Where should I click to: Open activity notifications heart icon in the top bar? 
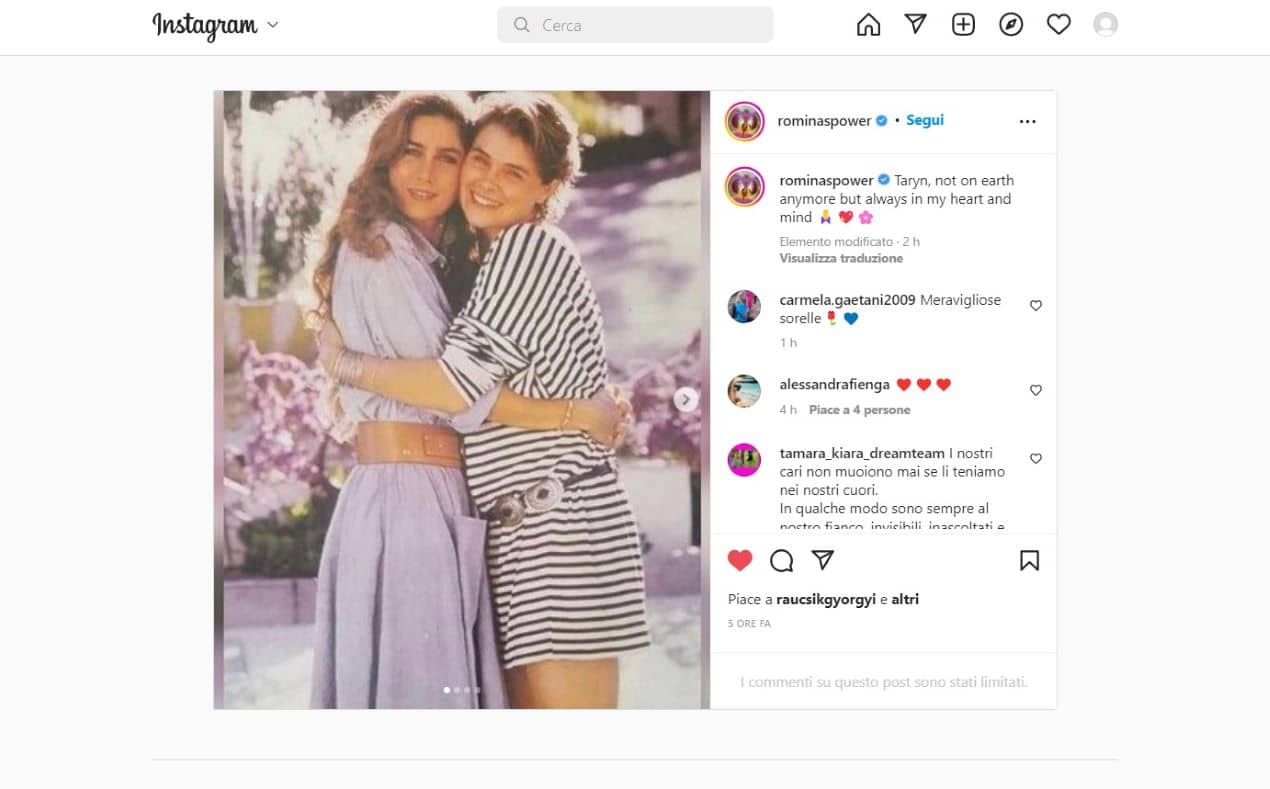(1058, 25)
